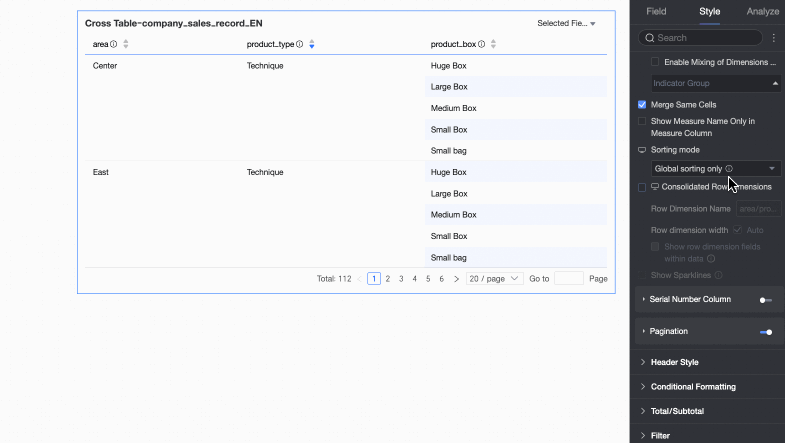The image size is (785, 443).
Task: Check Show row dimension fields within data
Action: [655, 247]
